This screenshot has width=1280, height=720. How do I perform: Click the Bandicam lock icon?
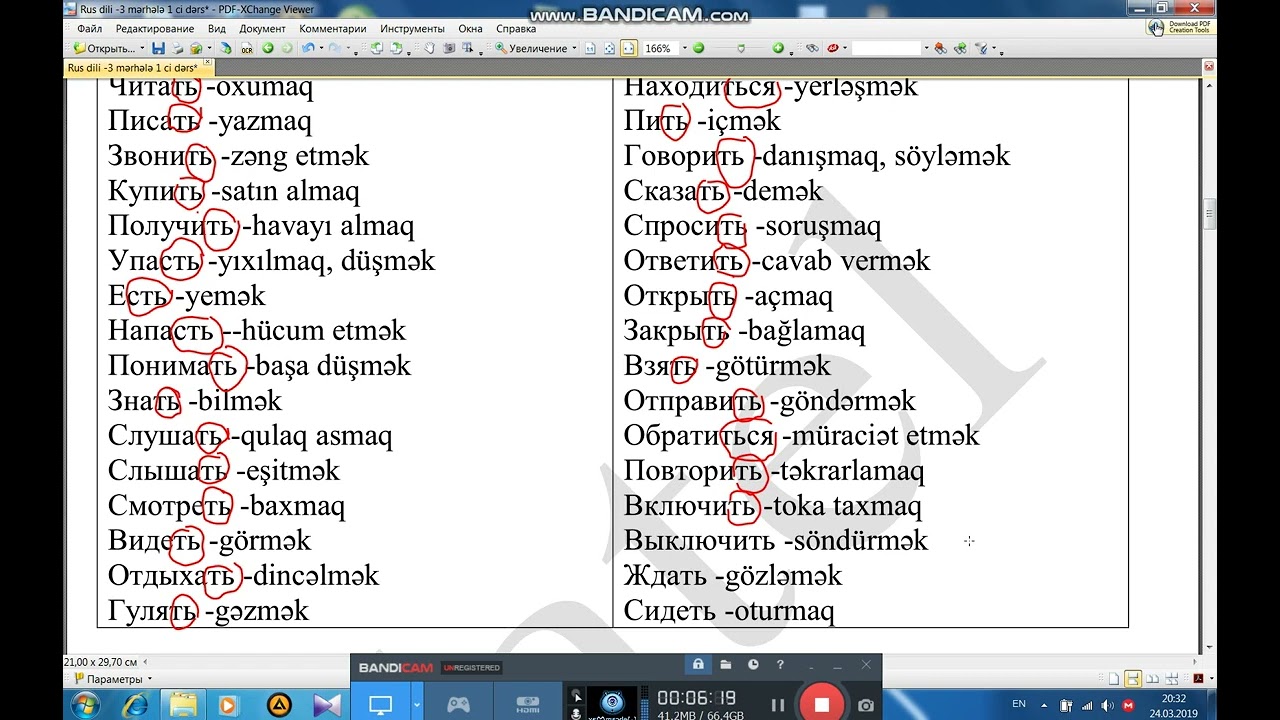tap(698, 665)
